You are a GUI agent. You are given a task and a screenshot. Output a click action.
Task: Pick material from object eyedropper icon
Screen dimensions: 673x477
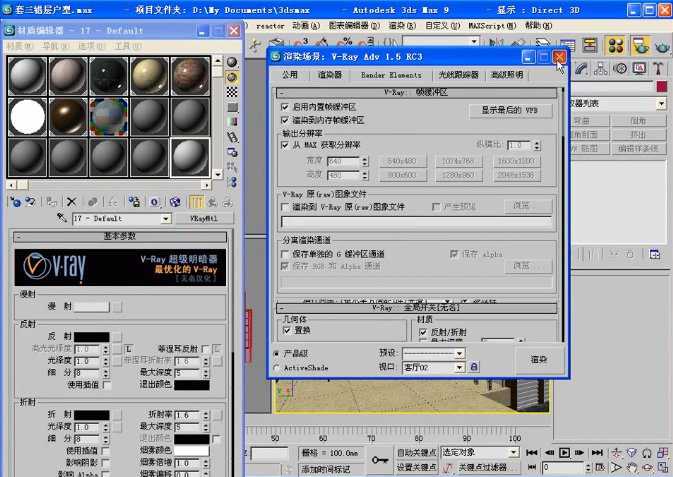click(62, 218)
